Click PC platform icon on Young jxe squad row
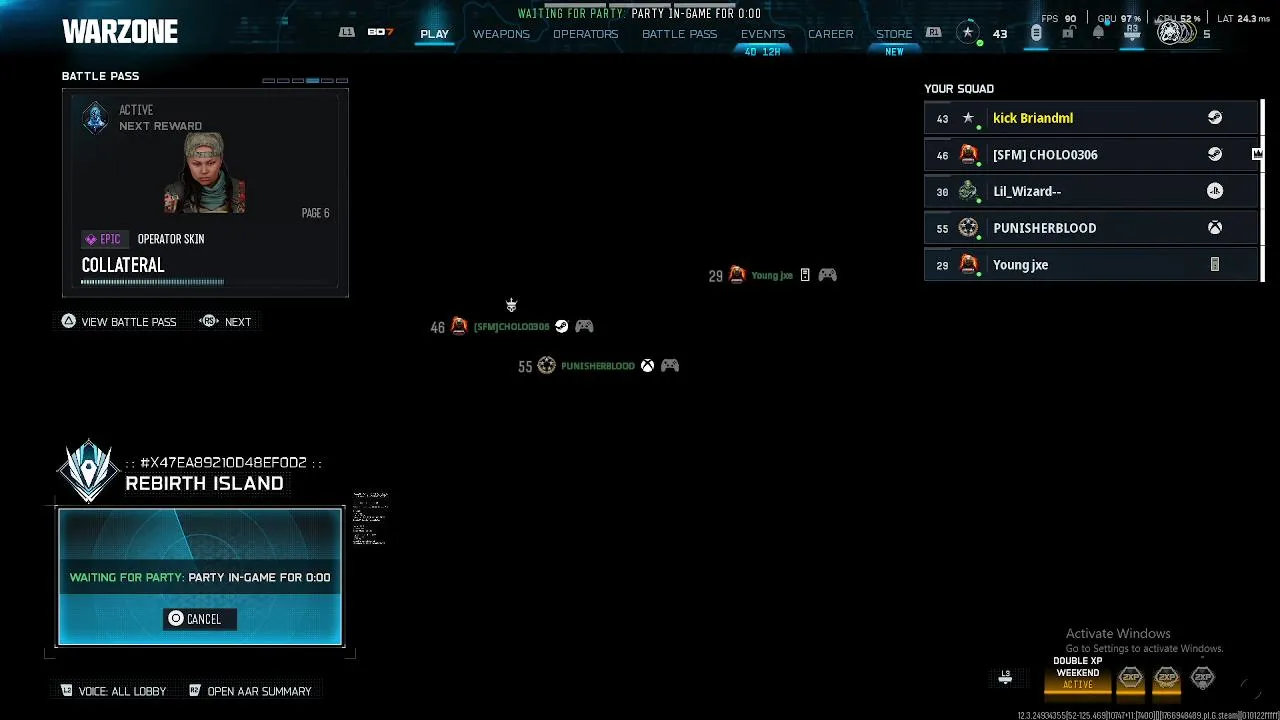This screenshot has width=1280, height=720. coord(1215,265)
